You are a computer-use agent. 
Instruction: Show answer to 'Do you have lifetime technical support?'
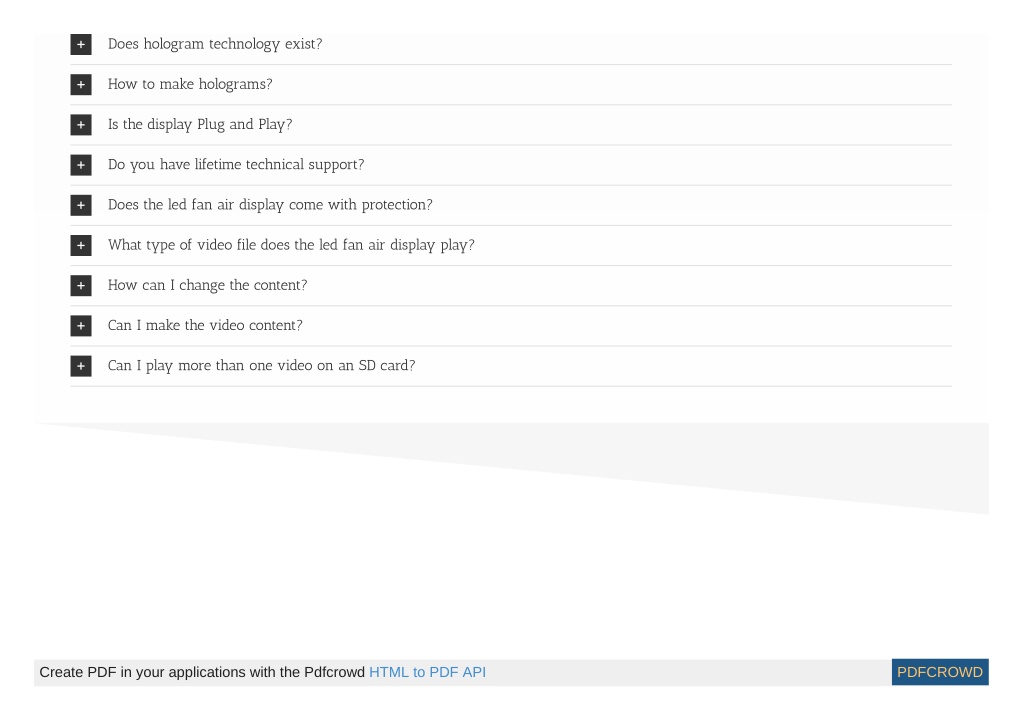(236, 165)
